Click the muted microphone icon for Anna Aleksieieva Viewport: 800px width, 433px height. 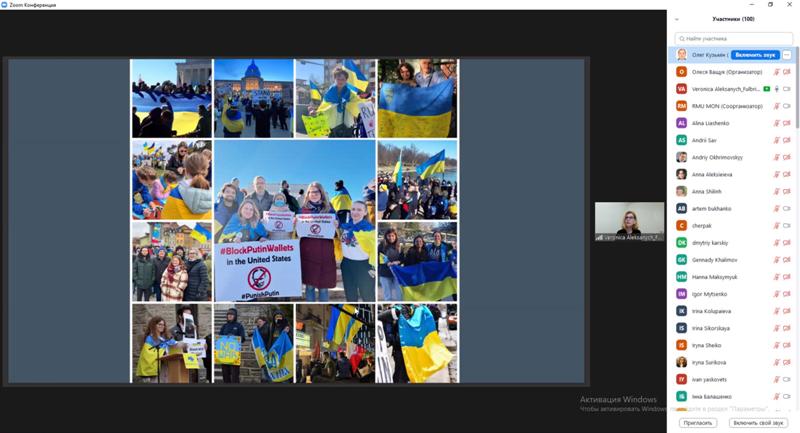pyautogui.click(x=777, y=174)
